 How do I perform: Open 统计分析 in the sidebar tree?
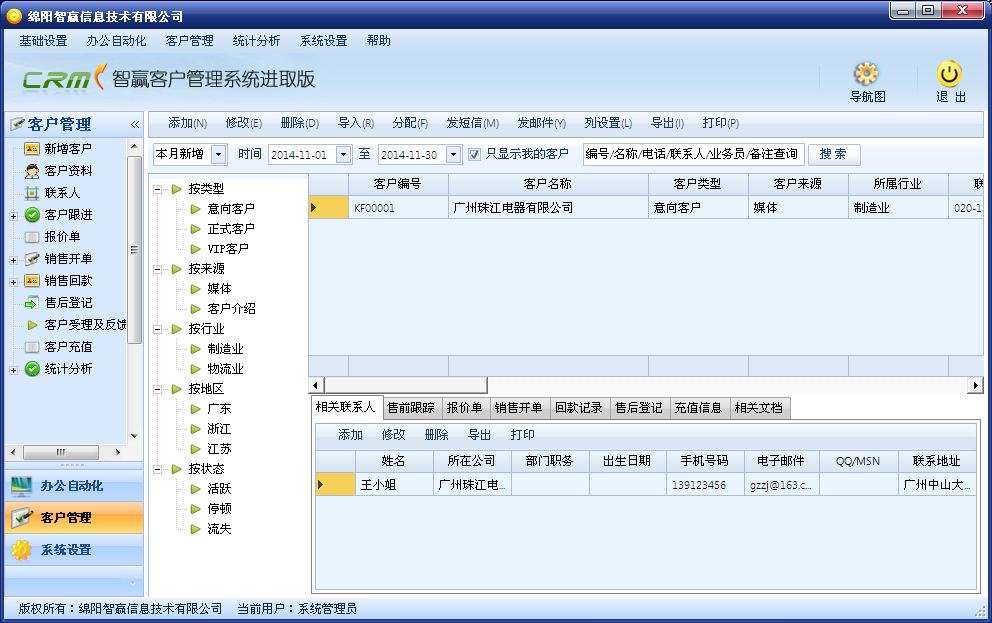[68, 369]
